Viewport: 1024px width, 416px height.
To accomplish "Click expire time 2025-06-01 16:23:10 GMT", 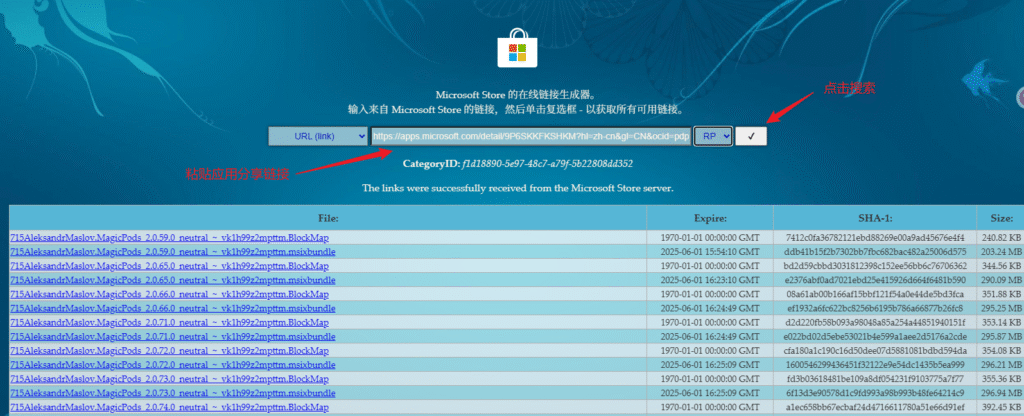I will click(x=711, y=280).
